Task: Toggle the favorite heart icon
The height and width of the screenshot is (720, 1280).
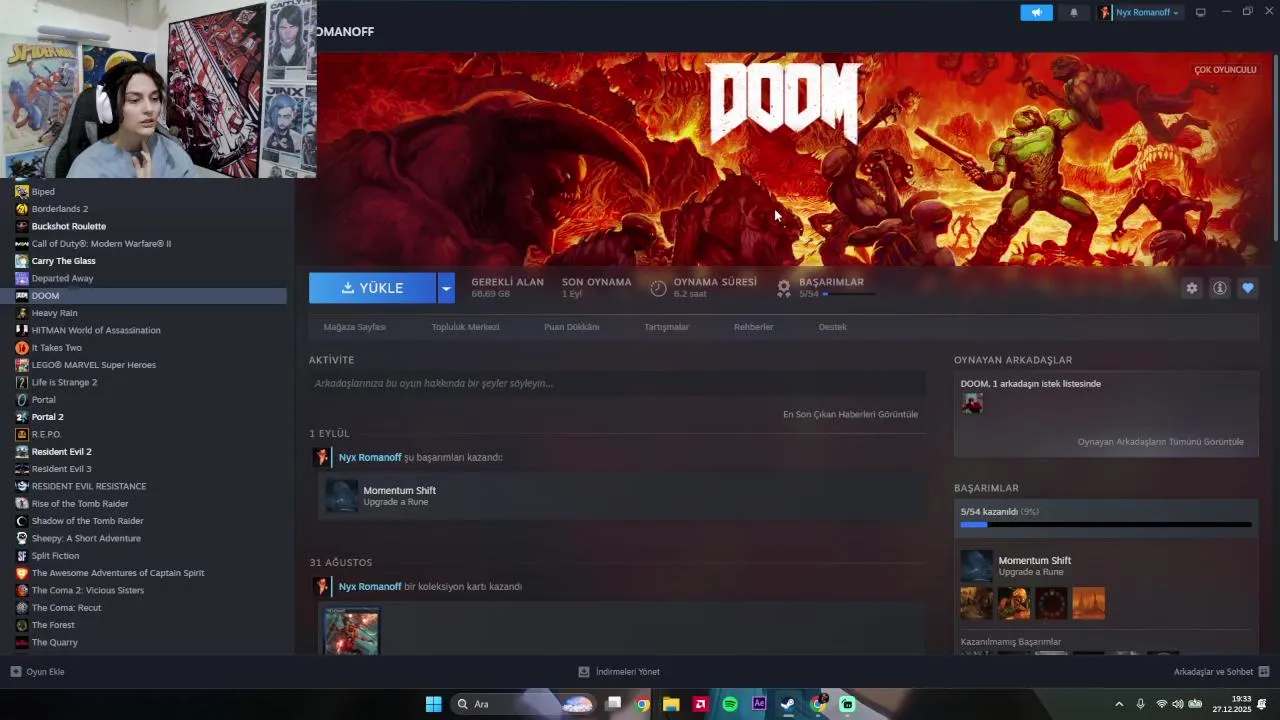Action: pyautogui.click(x=1248, y=288)
